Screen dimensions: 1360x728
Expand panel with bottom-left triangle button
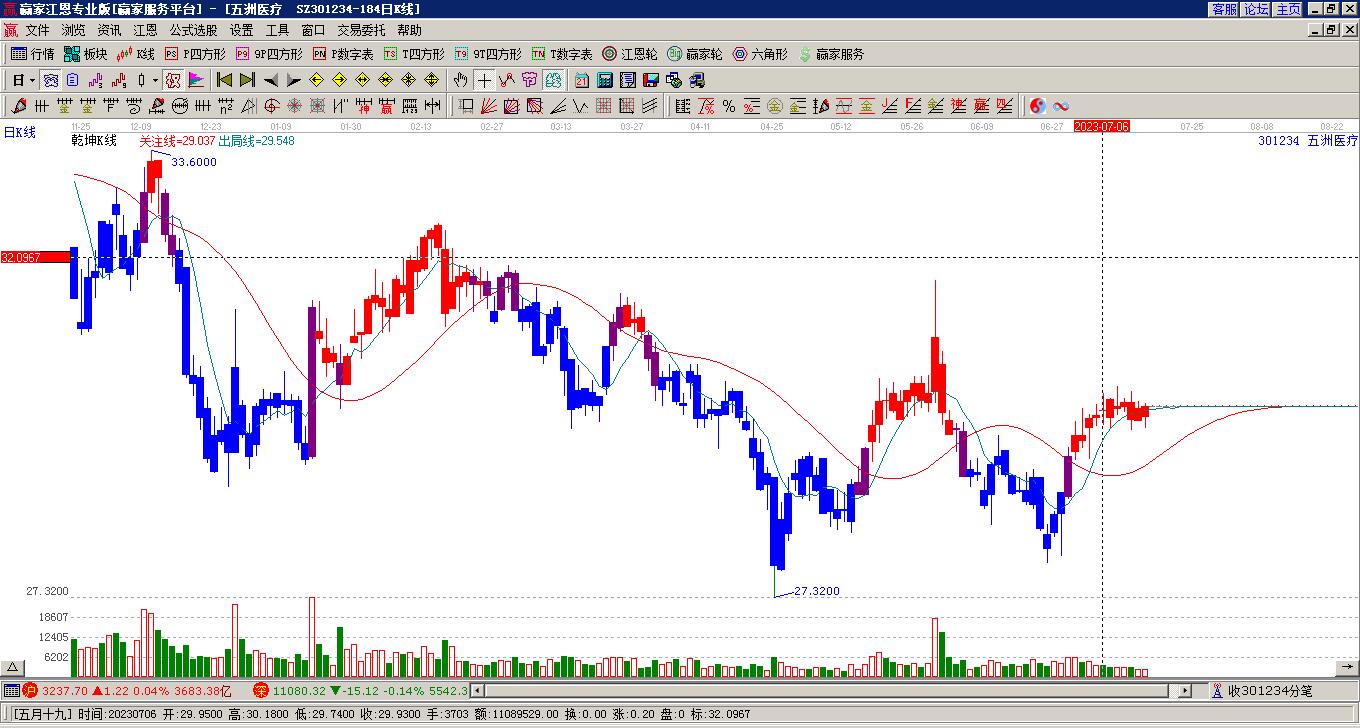(13, 667)
